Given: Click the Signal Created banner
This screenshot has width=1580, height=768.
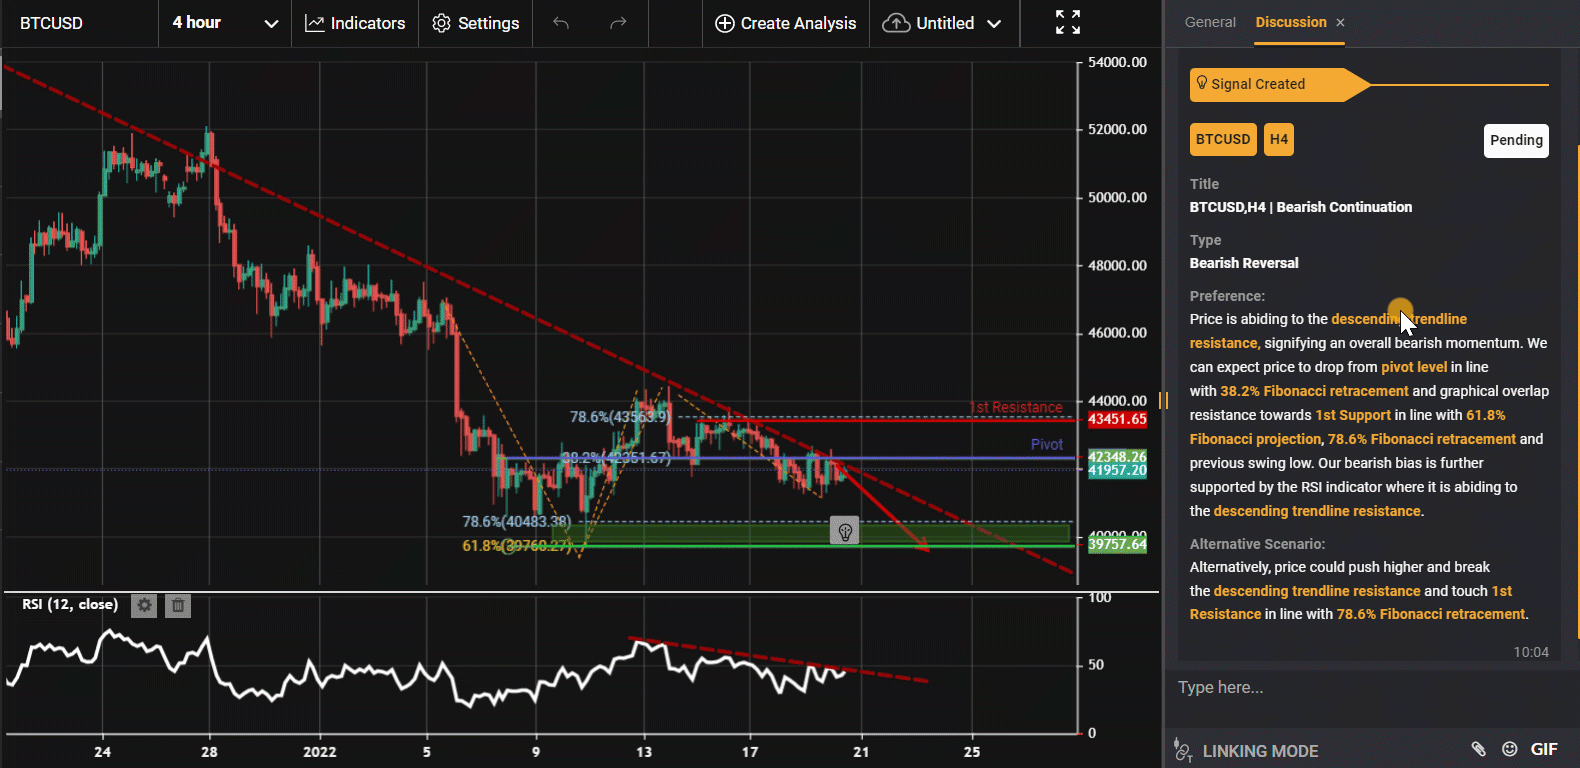Looking at the screenshot, I should 1280,84.
